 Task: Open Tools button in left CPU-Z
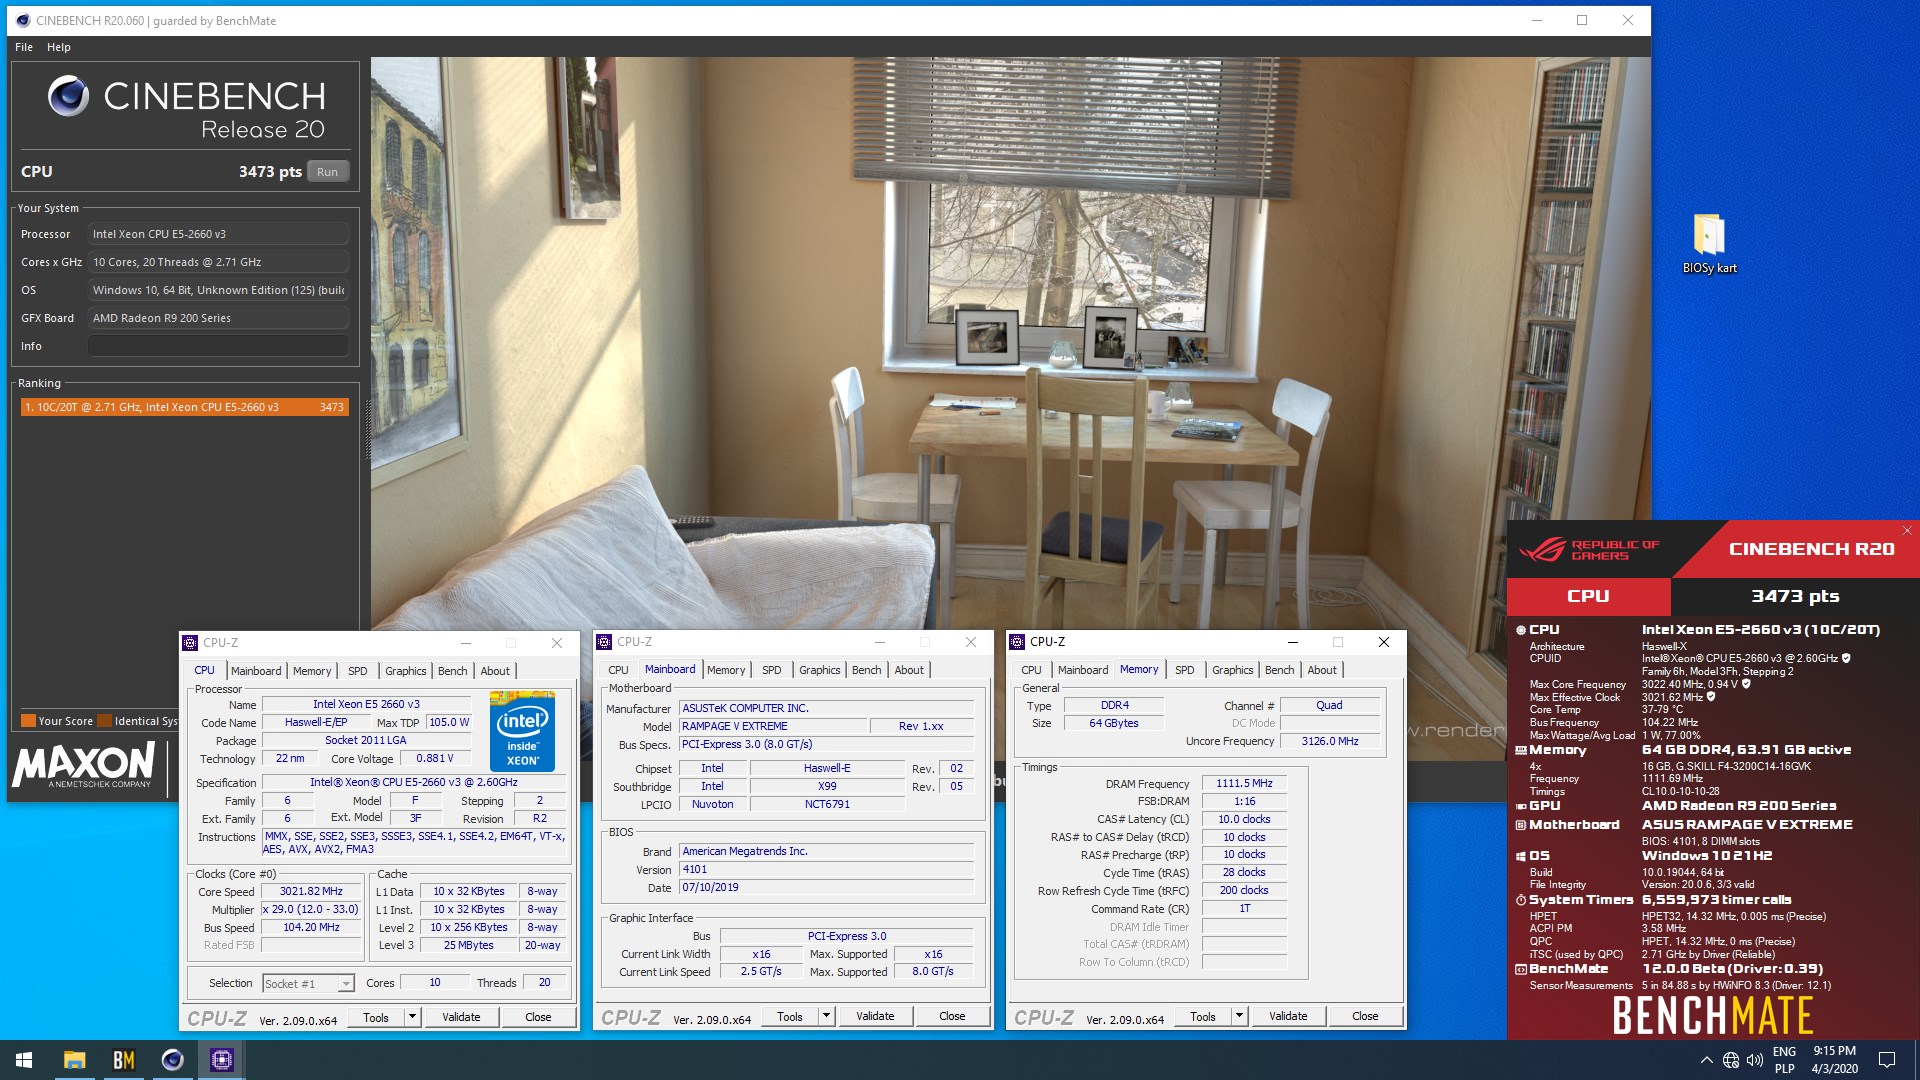tap(376, 1017)
